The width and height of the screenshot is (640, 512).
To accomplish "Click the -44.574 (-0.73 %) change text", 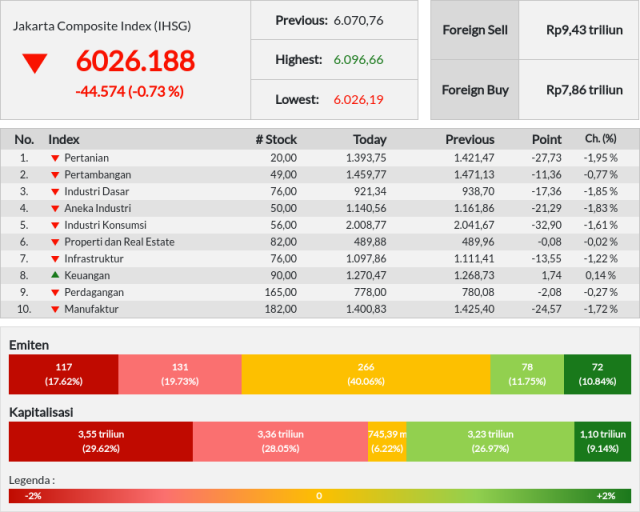I will point(129,91).
